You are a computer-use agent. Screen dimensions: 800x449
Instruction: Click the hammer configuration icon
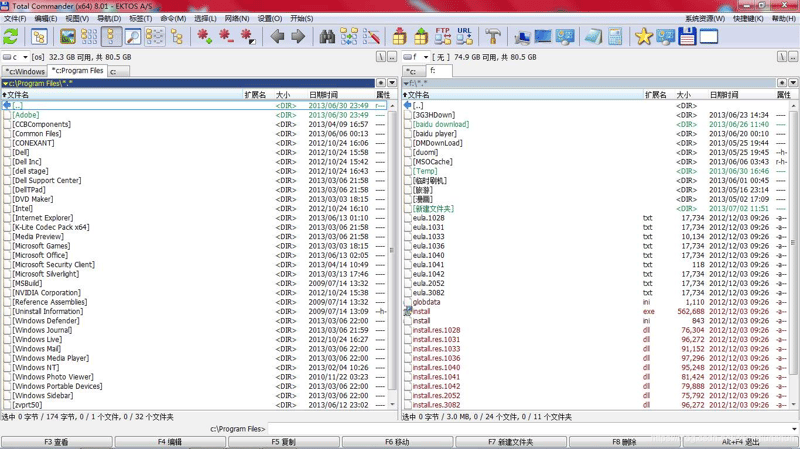click(x=493, y=37)
